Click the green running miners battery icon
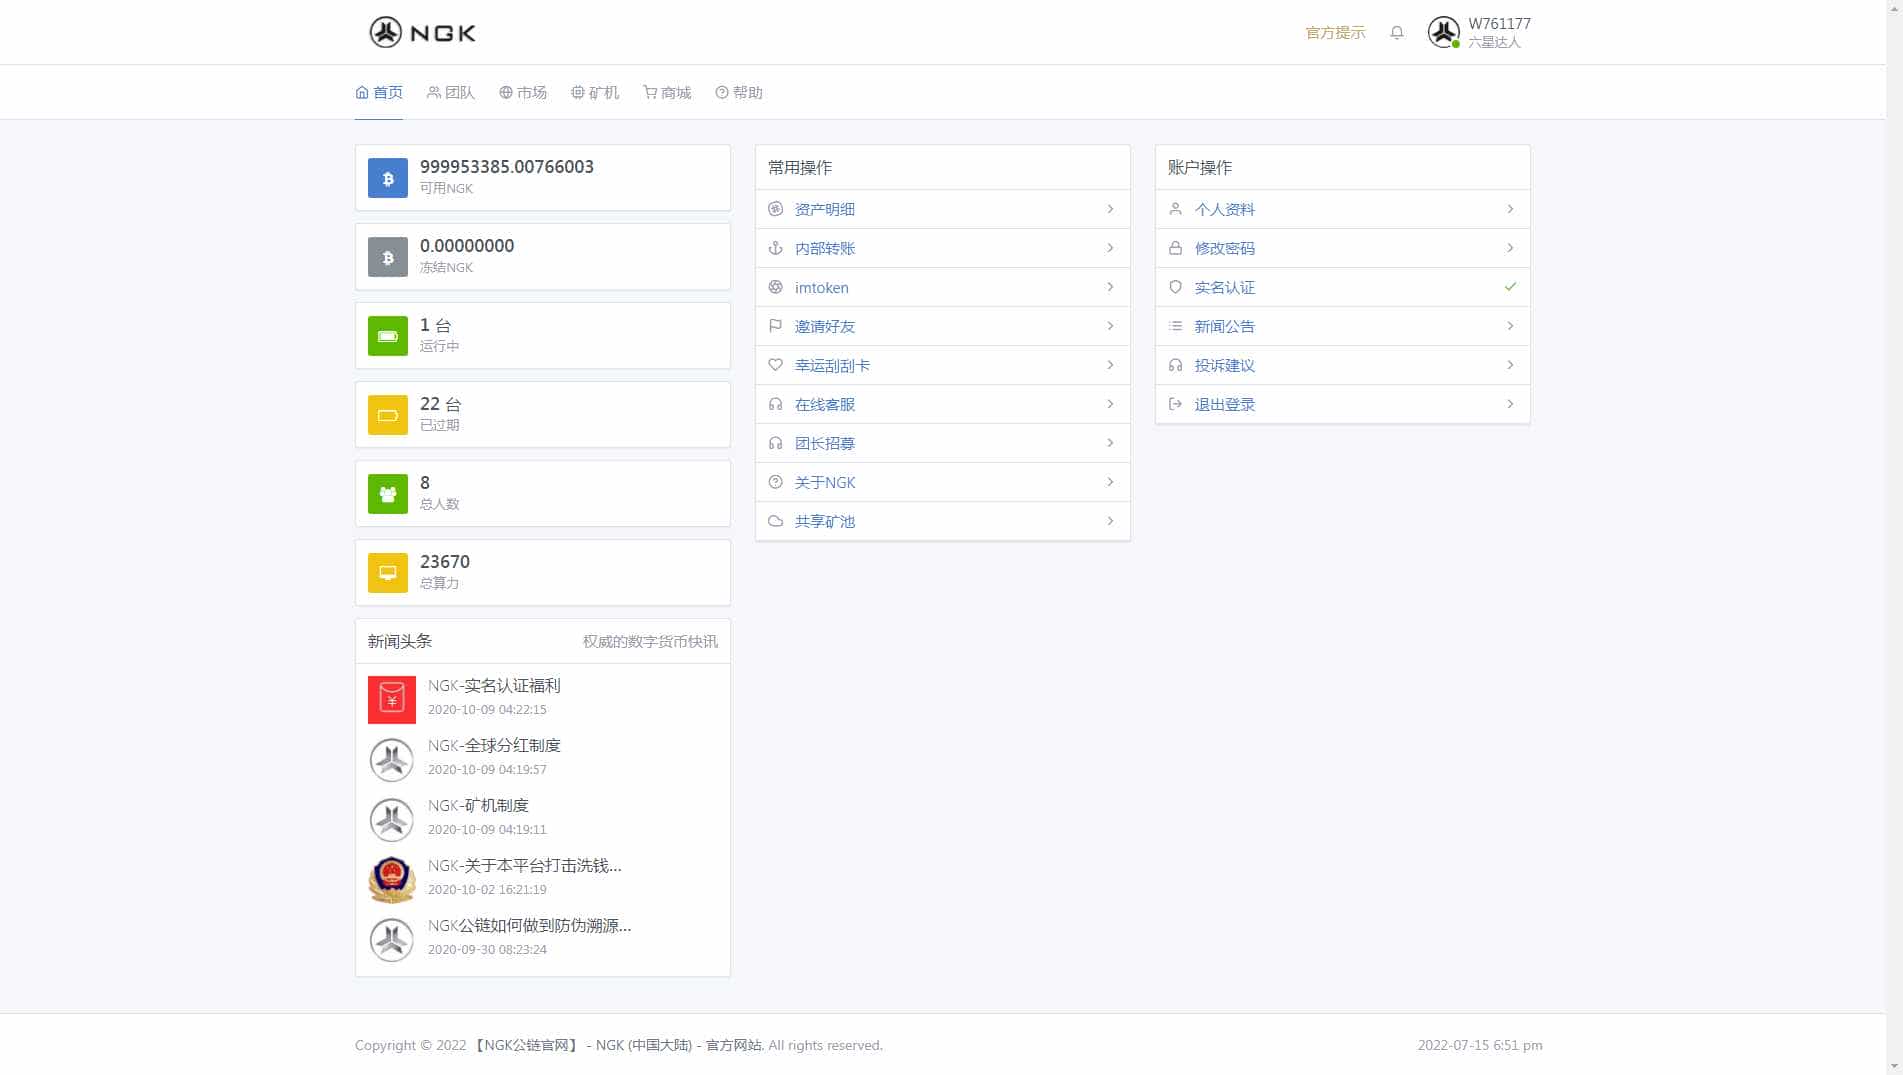1903x1075 pixels. (x=388, y=336)
